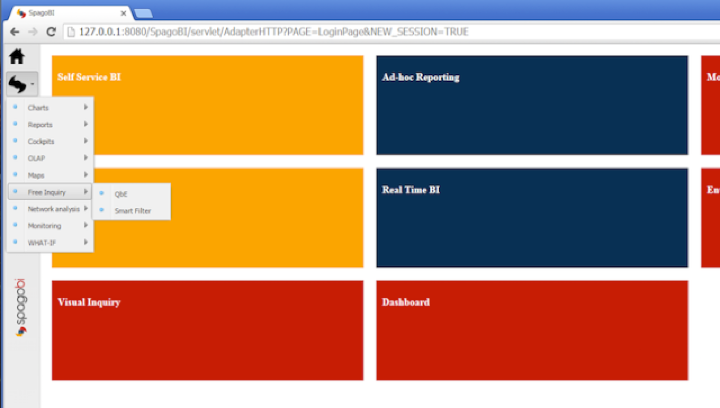This screenshot has height=408, width=720.
Task: Open the Real Time BI tile
Action: tap(532, 217)
